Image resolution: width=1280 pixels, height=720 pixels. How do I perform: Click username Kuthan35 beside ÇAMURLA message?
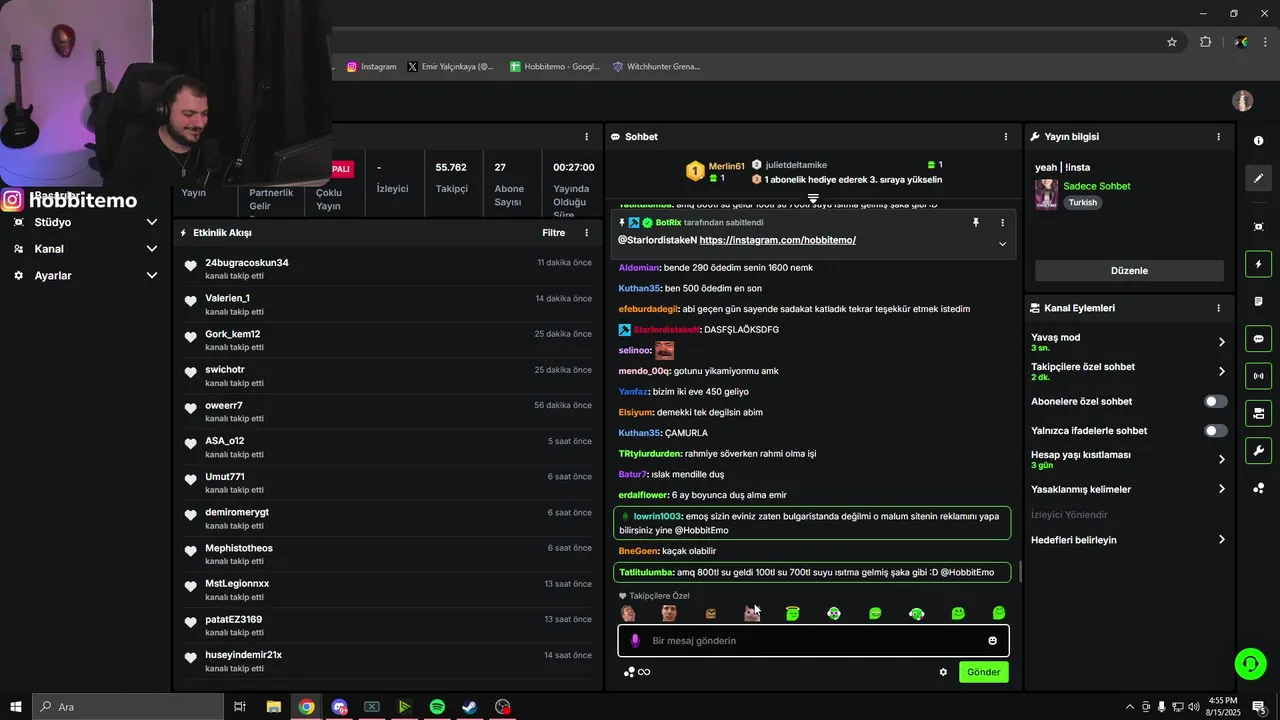[639, 433]
